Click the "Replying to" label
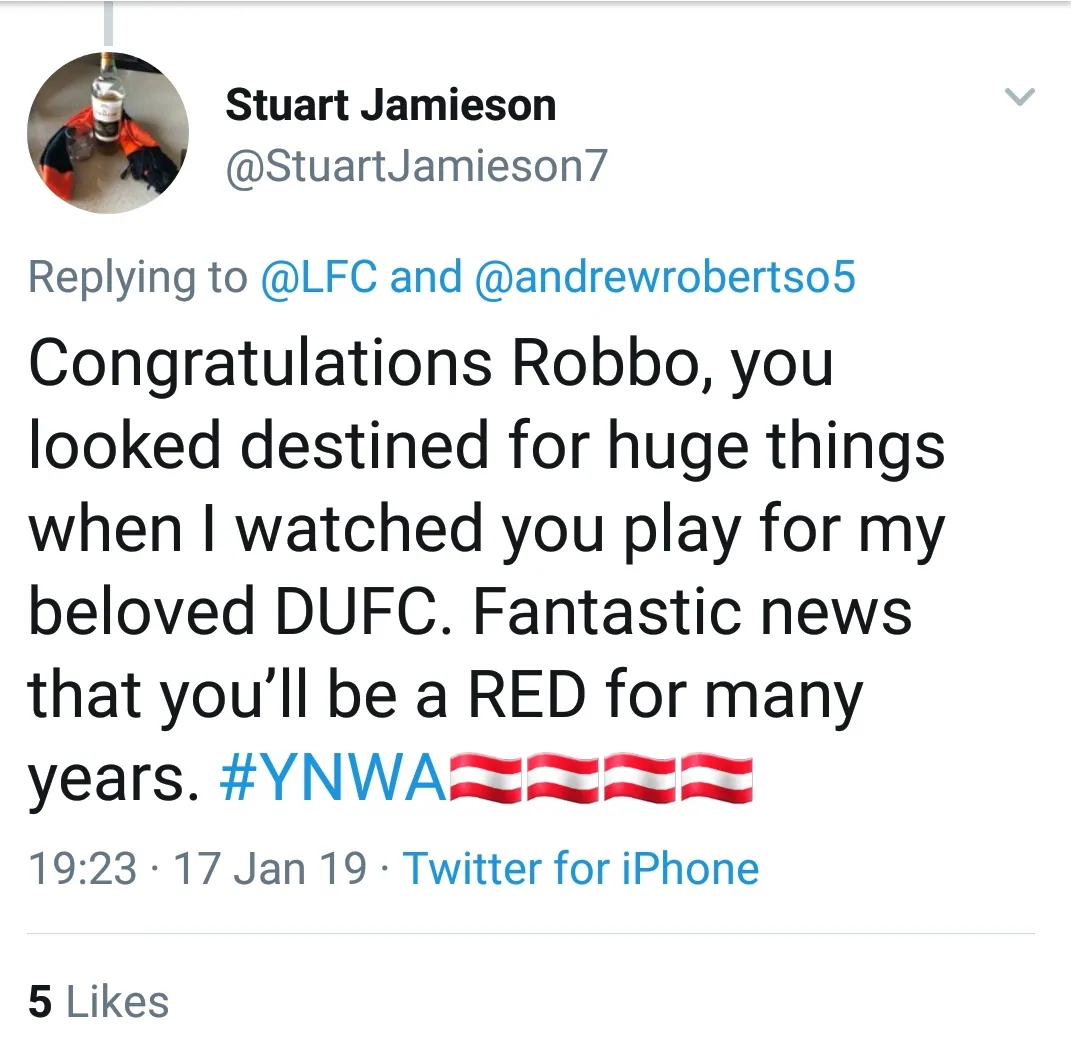This screenshot has height=1040, width=1071. (x=138, y=277)
